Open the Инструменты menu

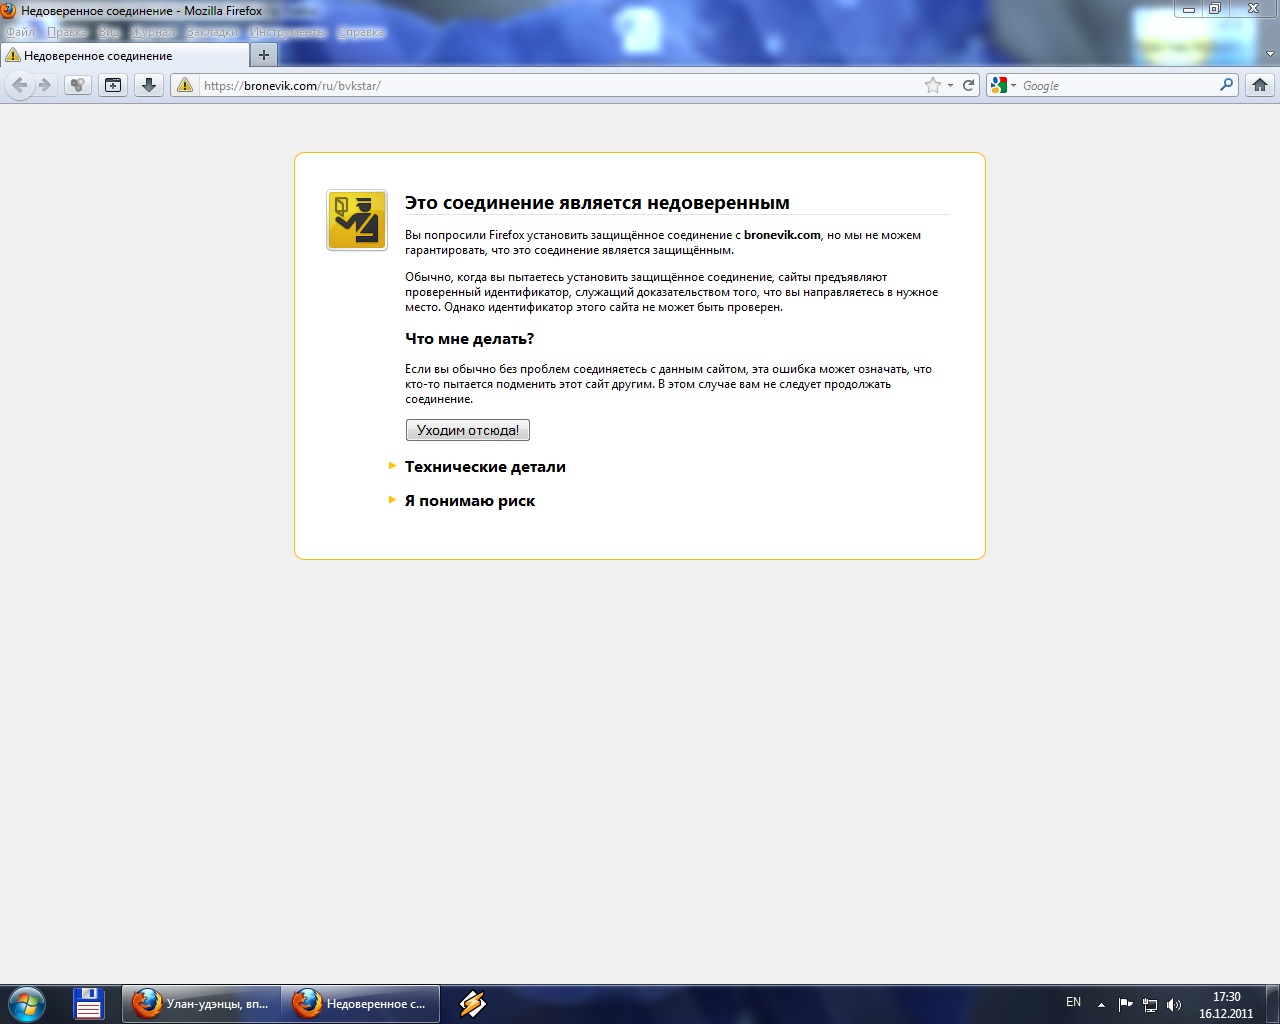[x=287, y=32]
